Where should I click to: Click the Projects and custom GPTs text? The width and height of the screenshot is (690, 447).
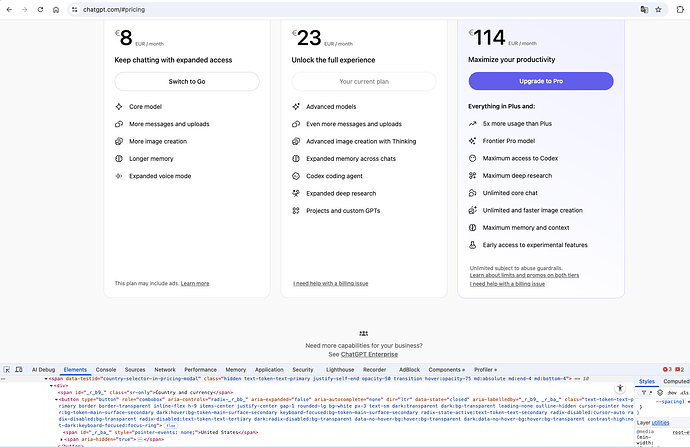click(343, 211)
